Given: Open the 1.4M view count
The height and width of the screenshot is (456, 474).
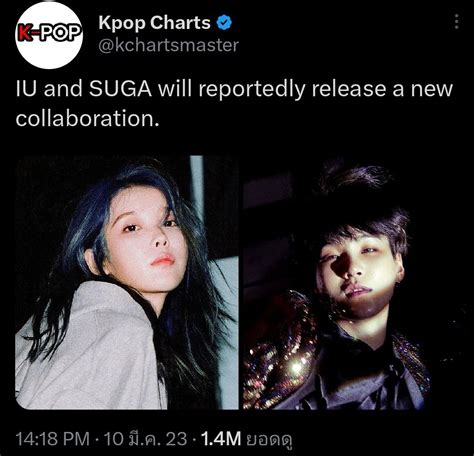Looking at the screenshot, I should (x=221, y=439).
